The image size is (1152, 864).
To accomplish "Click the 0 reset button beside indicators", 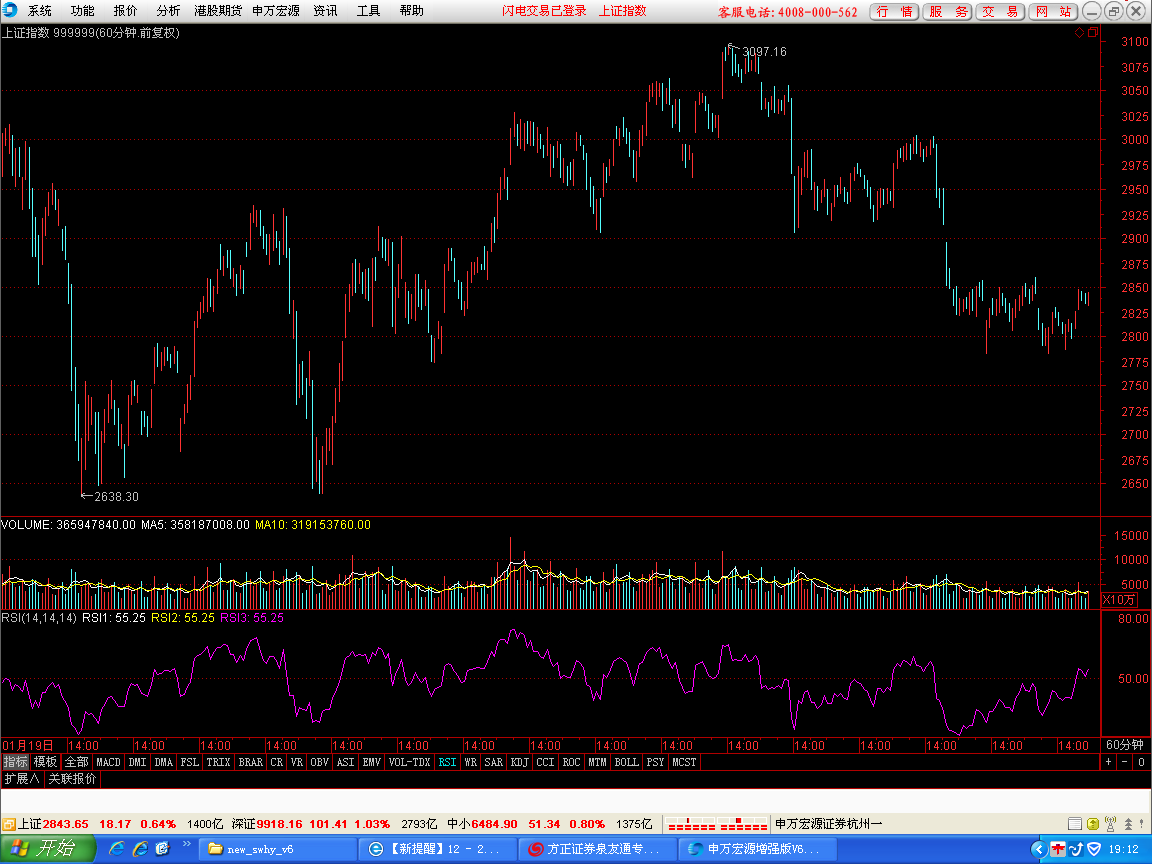I will click(x=1141, y=762).
